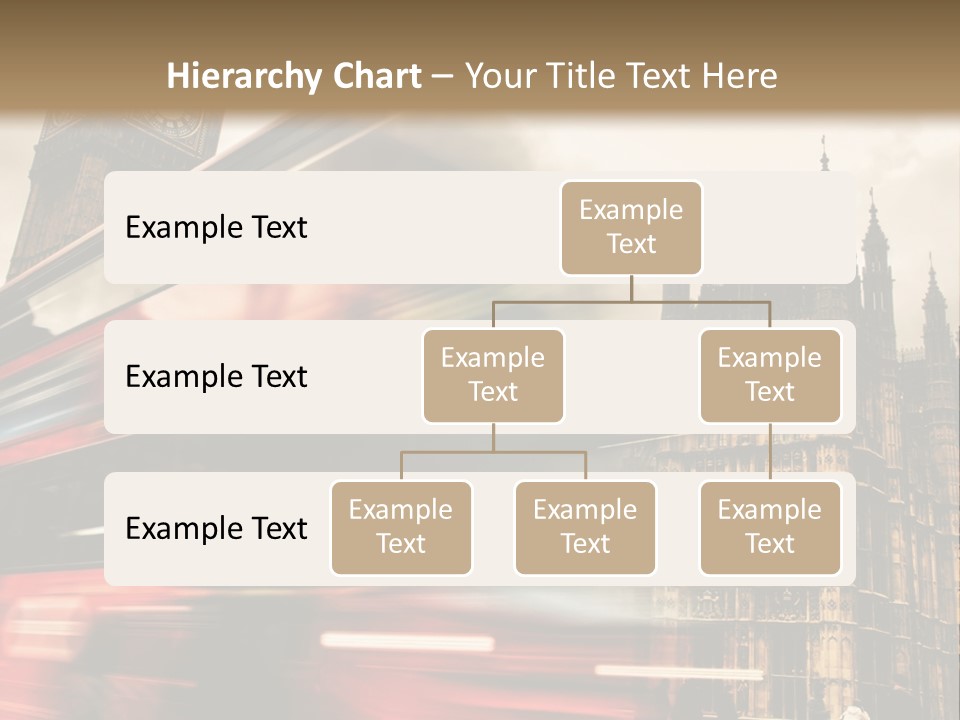Select the connector between the two right-side boxes

[x=770, y=452]
